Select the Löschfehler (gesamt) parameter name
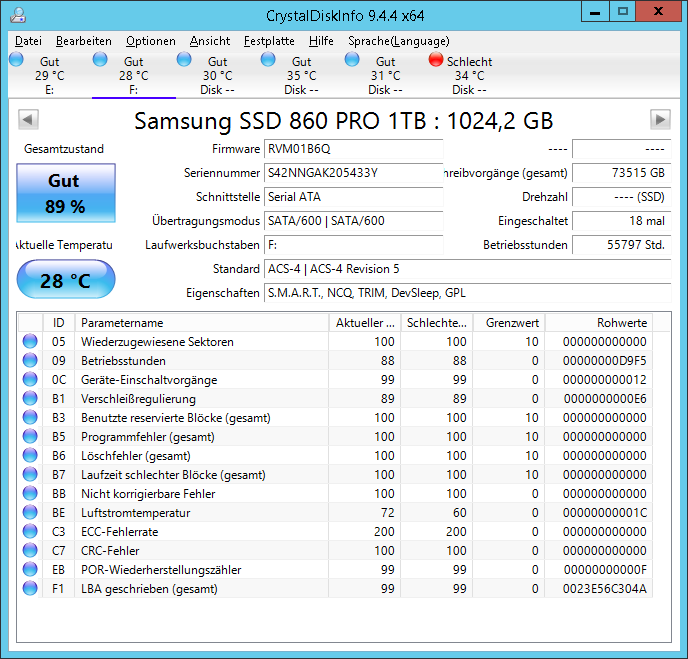Image resolution: width=688 pixels, height=659 pixels. click(x=136, y=456)
